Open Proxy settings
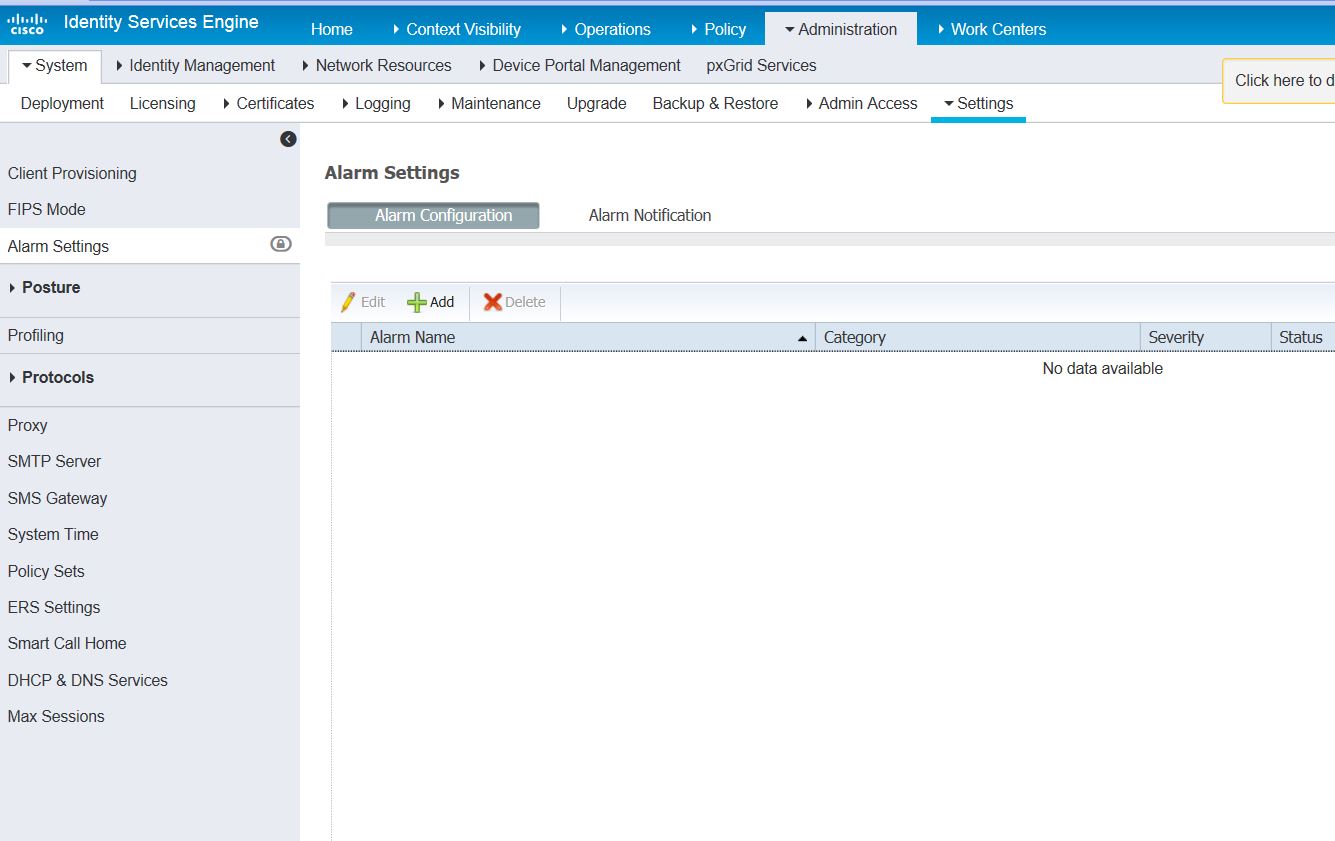 (27, 425)
